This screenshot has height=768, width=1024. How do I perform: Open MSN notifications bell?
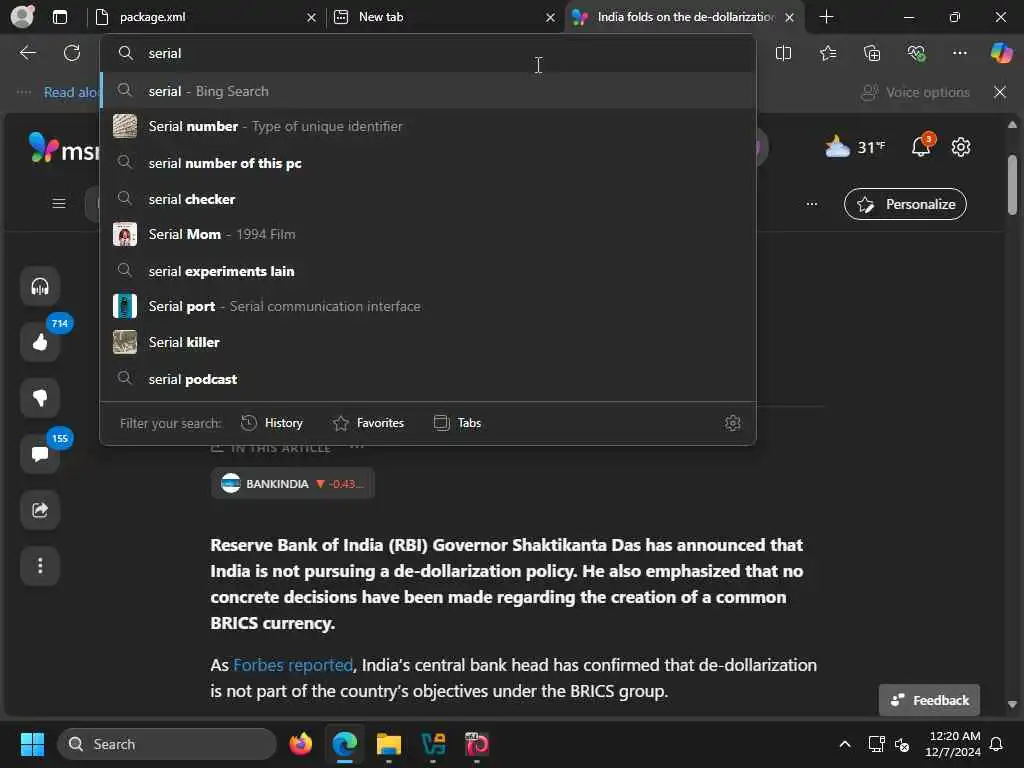point(921,146)
